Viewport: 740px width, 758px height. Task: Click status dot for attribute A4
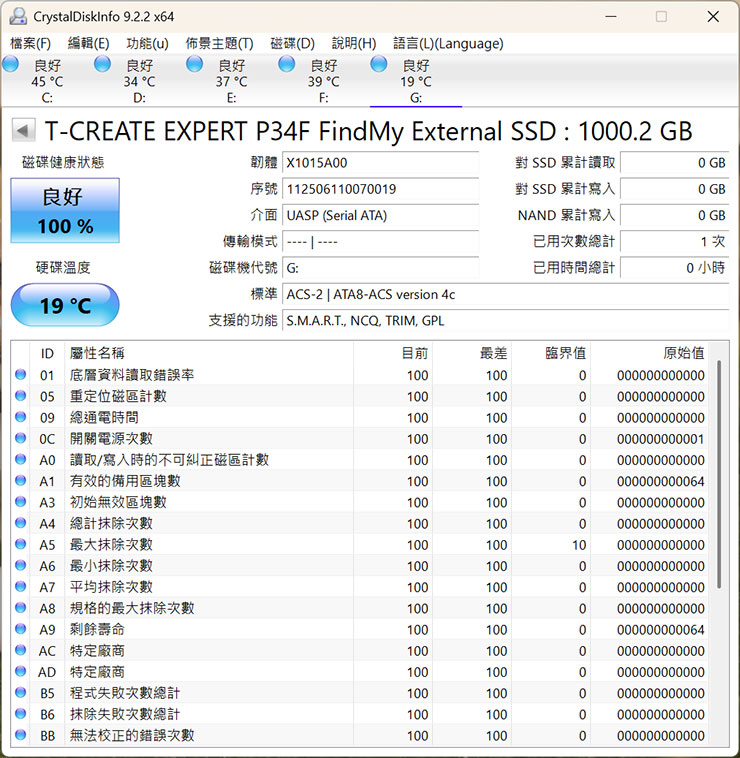pos(20,523)
